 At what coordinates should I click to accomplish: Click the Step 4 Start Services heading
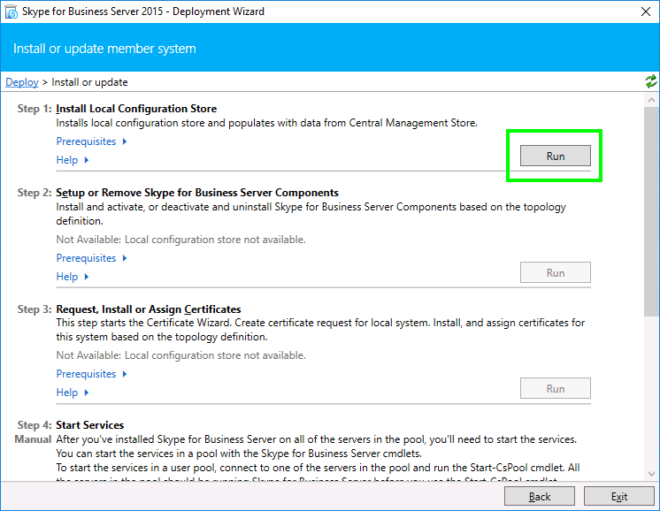90,425
